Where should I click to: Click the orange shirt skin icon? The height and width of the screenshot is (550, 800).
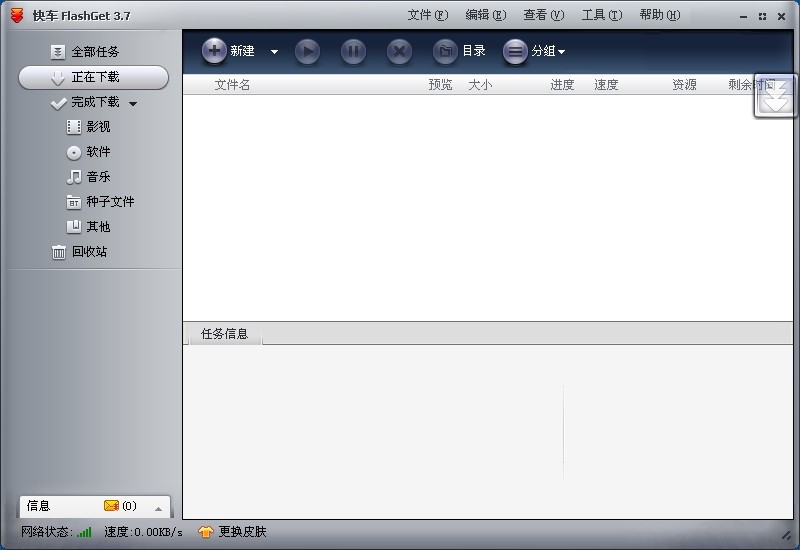206,532
